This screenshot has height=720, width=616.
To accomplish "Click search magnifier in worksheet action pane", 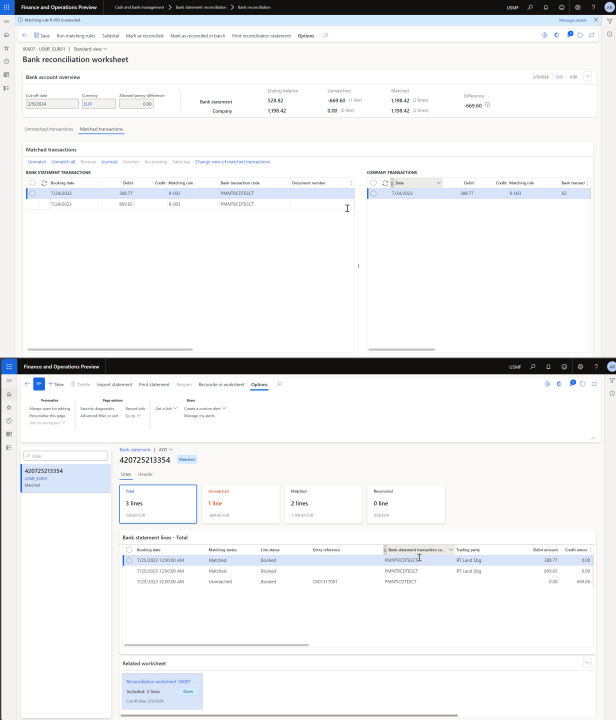I will (x=326, y=35).
